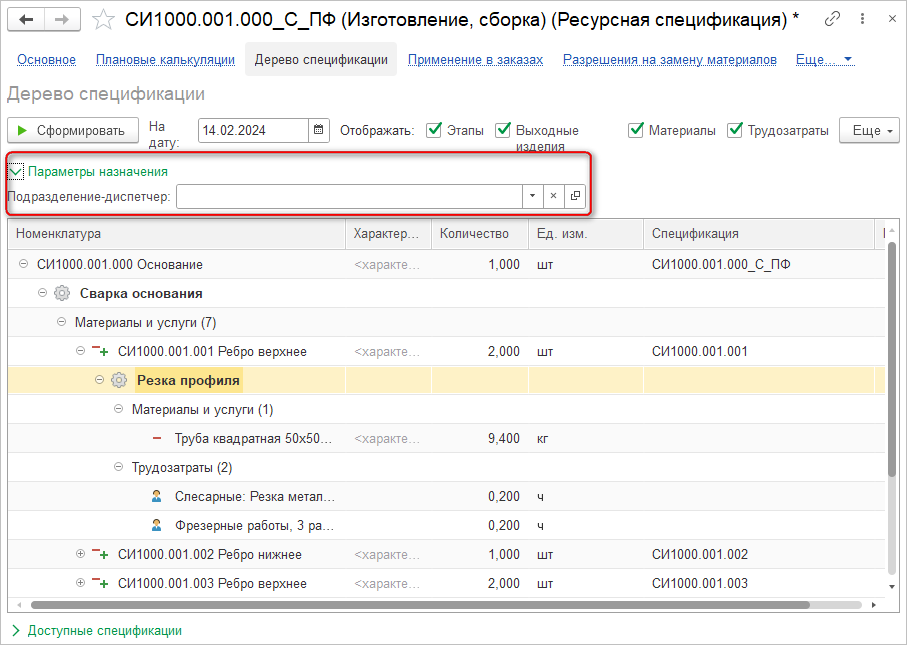Click the horizontal scrollbar of the tree
This screenshot has width=907, height=645.
[x=420, y=604]
